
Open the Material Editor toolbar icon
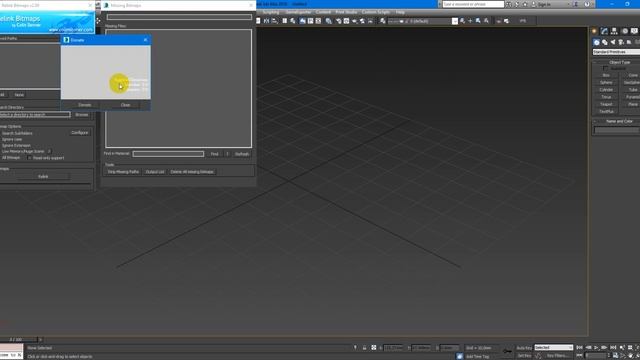(x=329, y=21)
